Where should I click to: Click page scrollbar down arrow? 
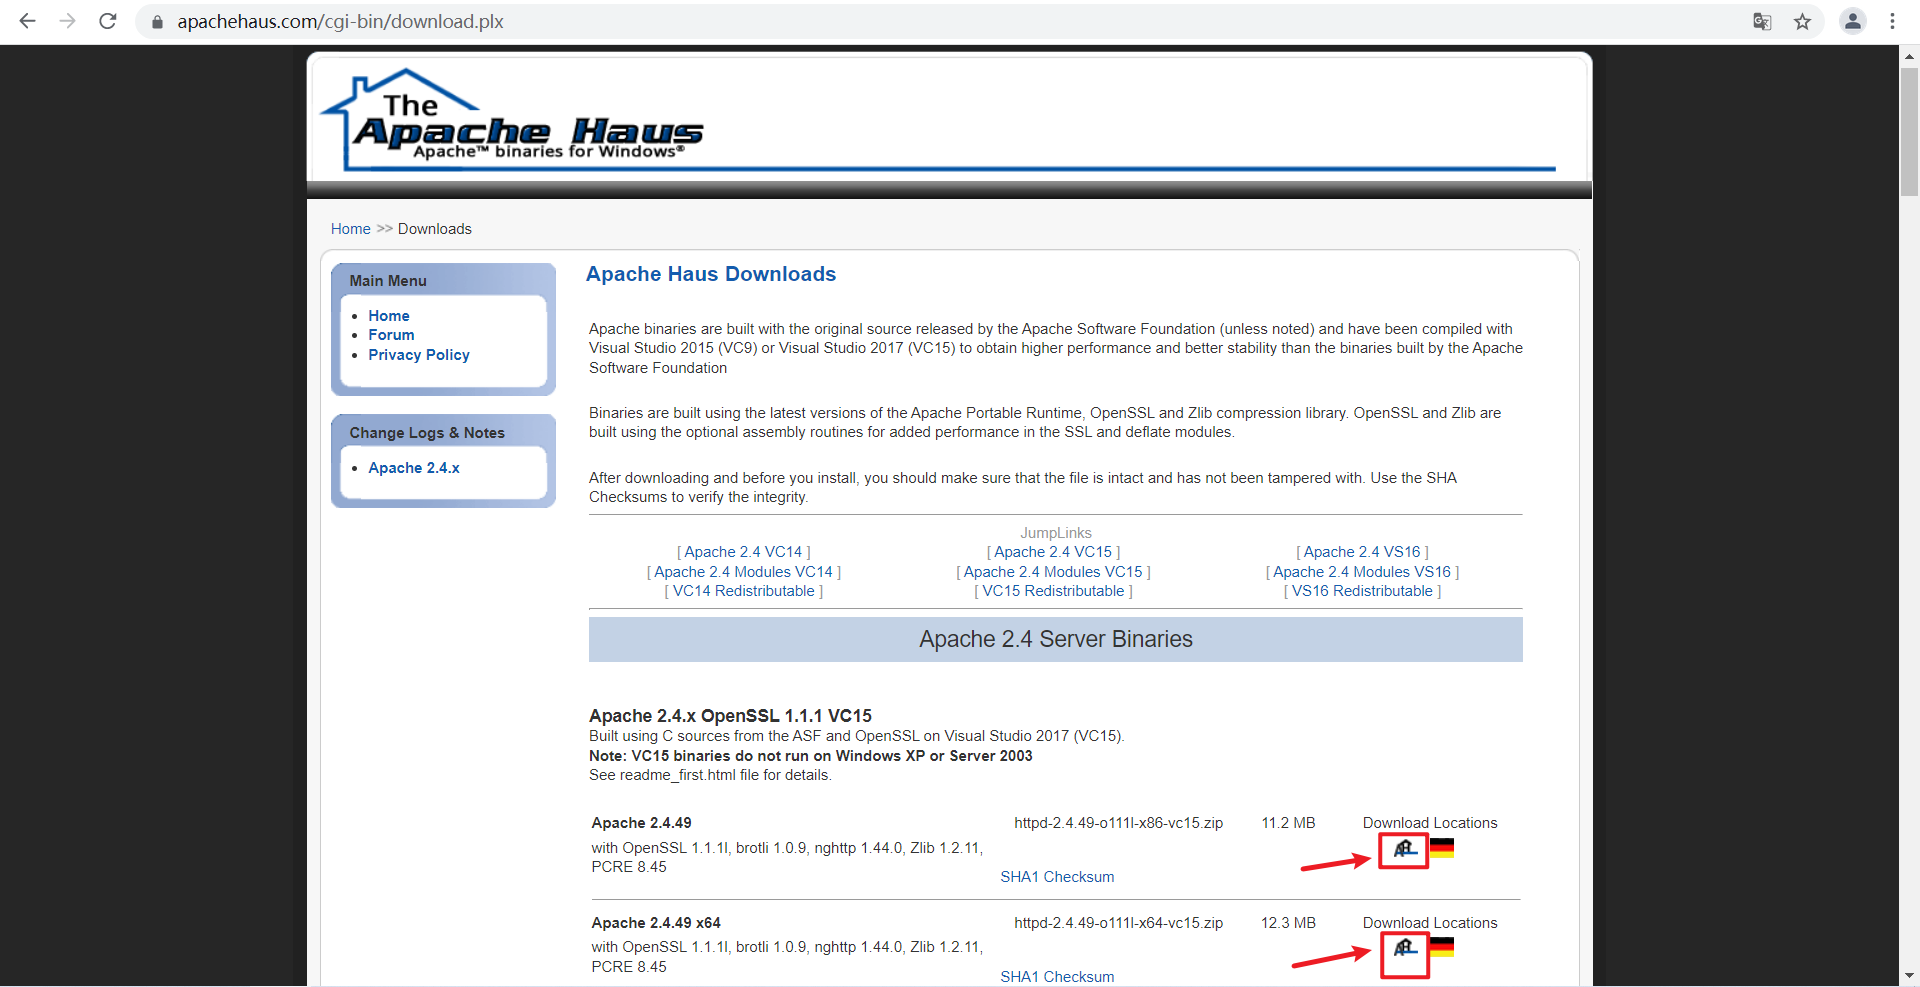[x=1909, y=976]
